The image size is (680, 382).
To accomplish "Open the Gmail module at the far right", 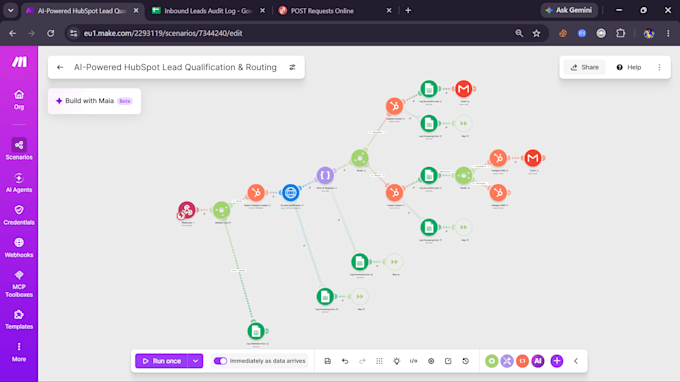I will pyautogui.click(x=533, y=158).
